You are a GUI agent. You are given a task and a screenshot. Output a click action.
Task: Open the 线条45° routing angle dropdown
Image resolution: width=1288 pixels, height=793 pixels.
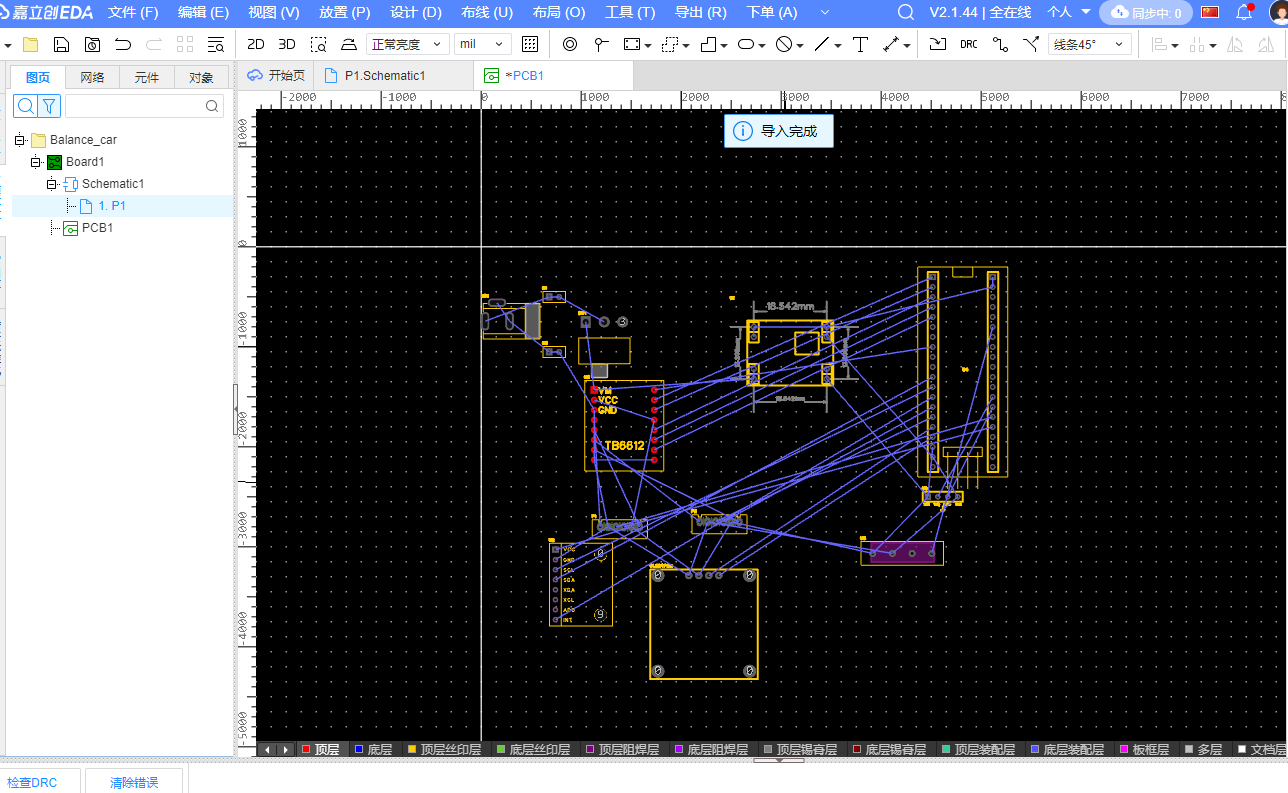(1091, 44)
